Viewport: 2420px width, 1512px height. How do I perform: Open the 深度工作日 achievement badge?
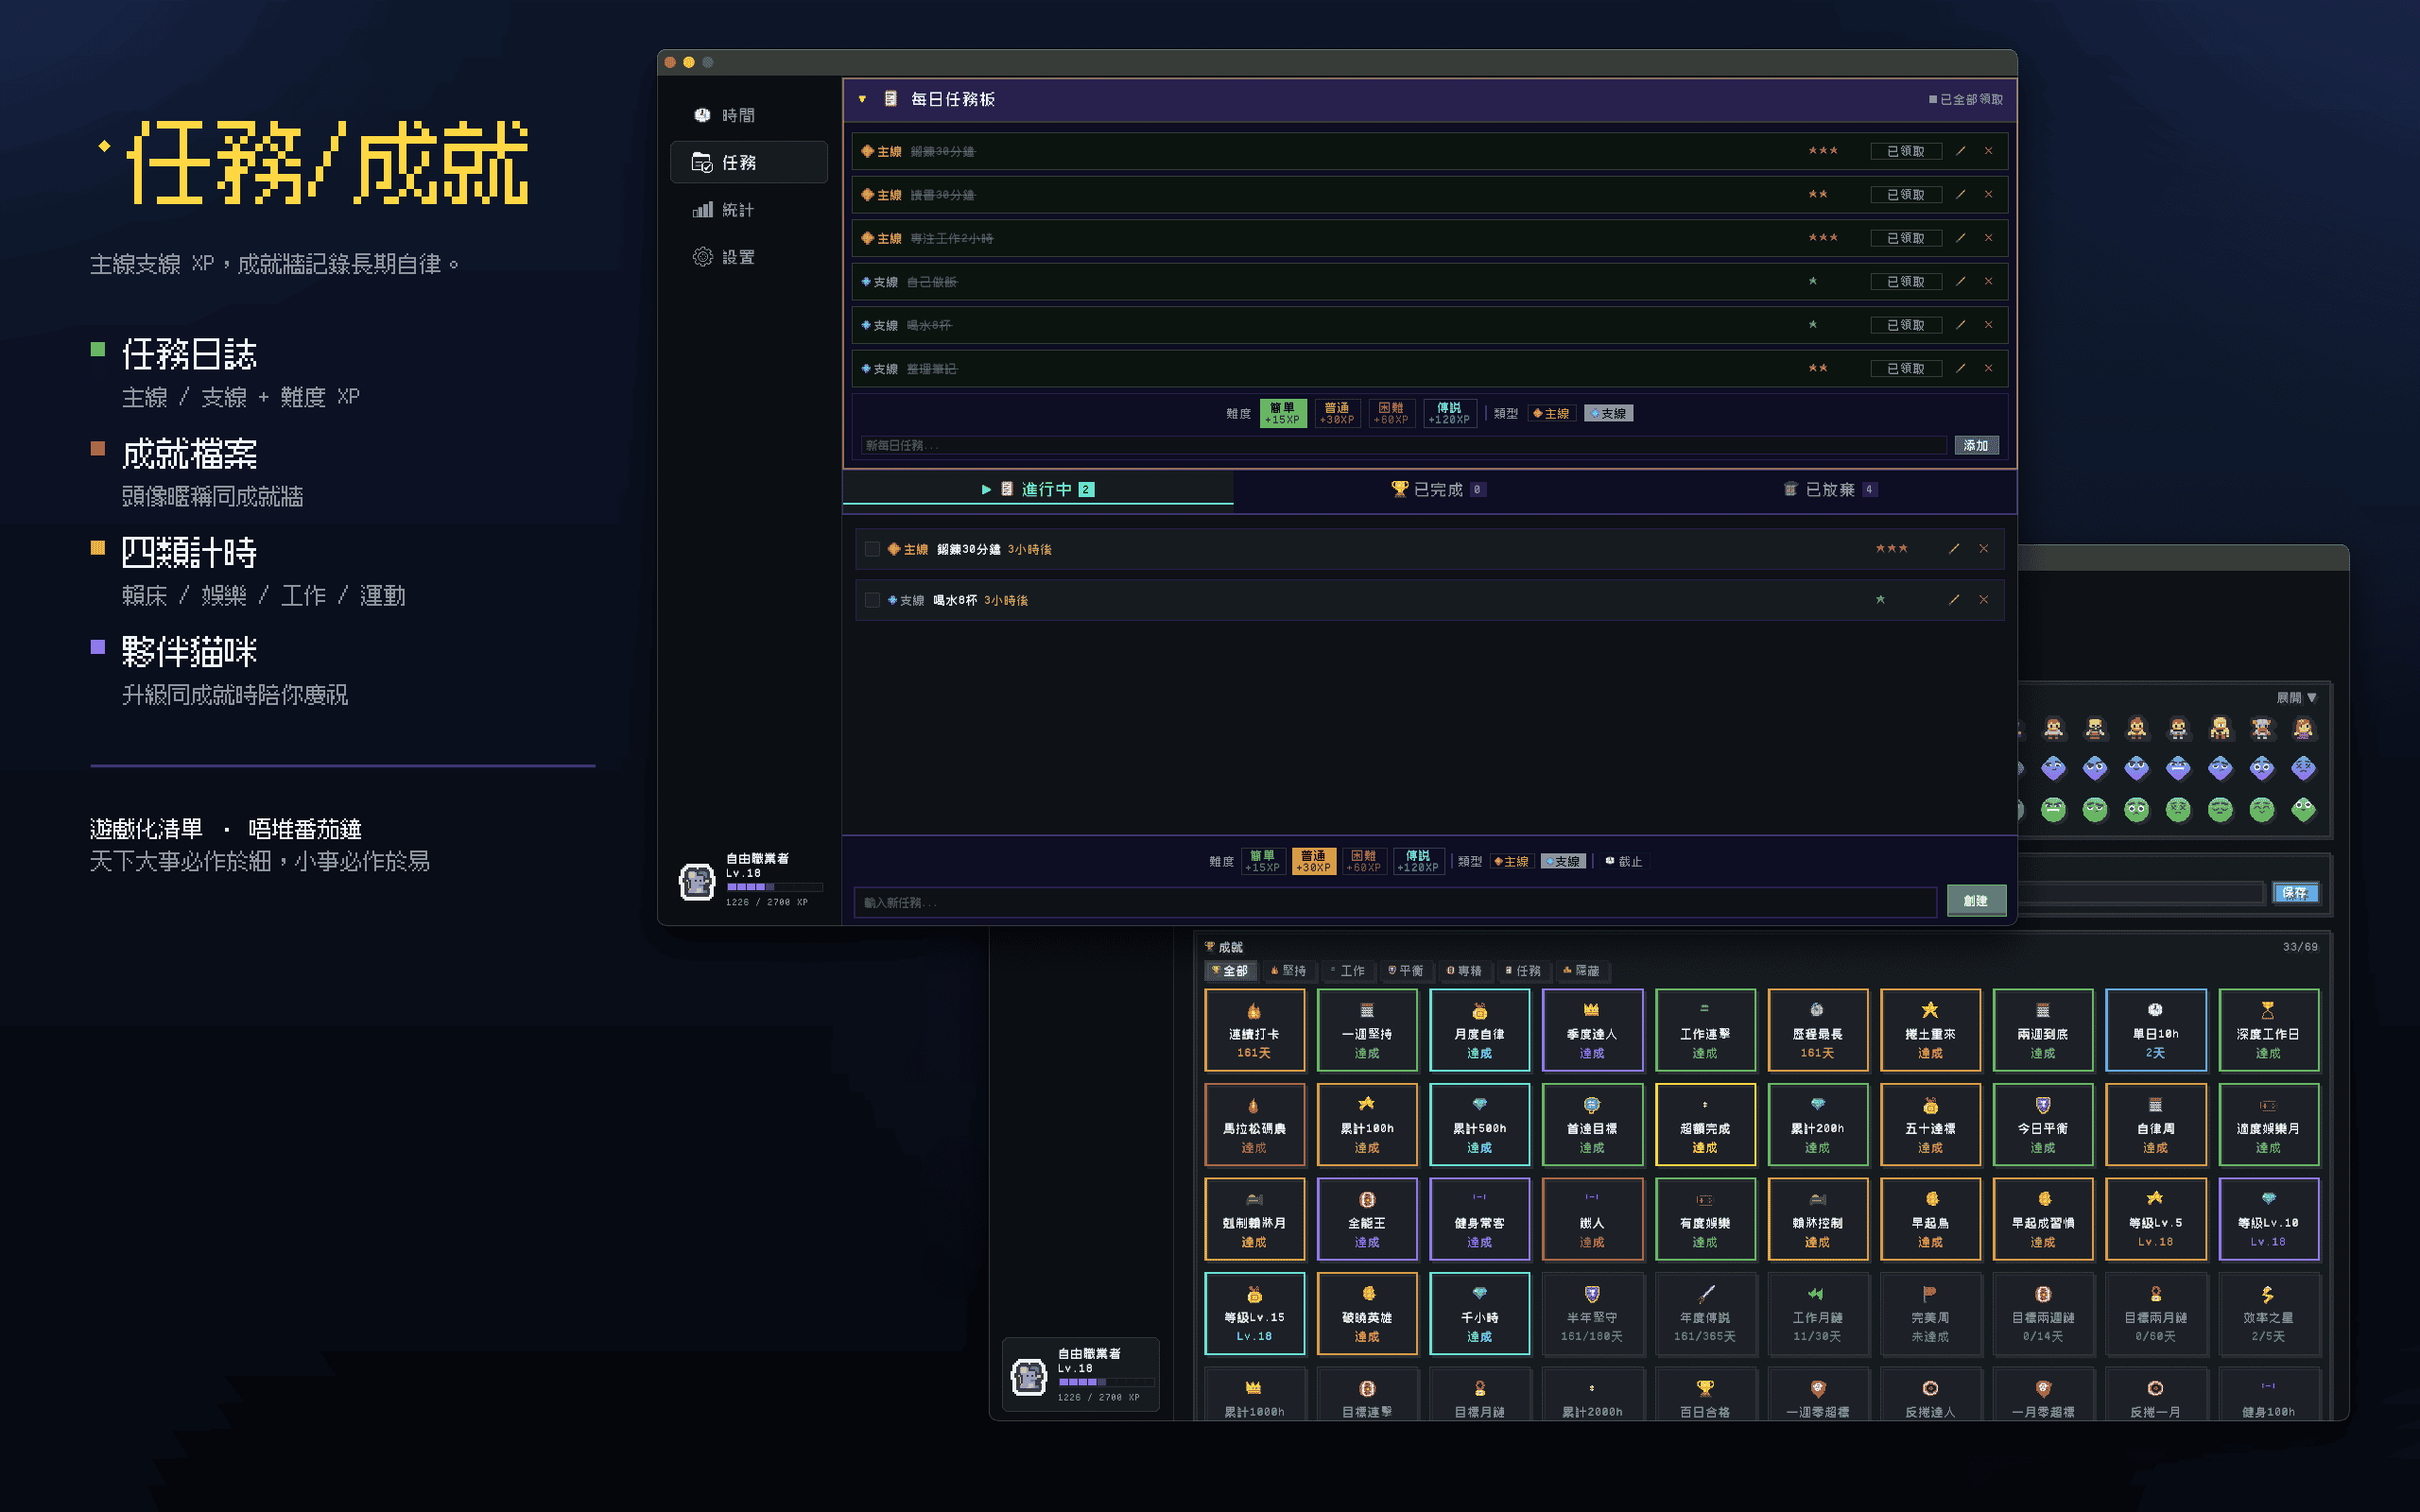pos(2268,1030)
